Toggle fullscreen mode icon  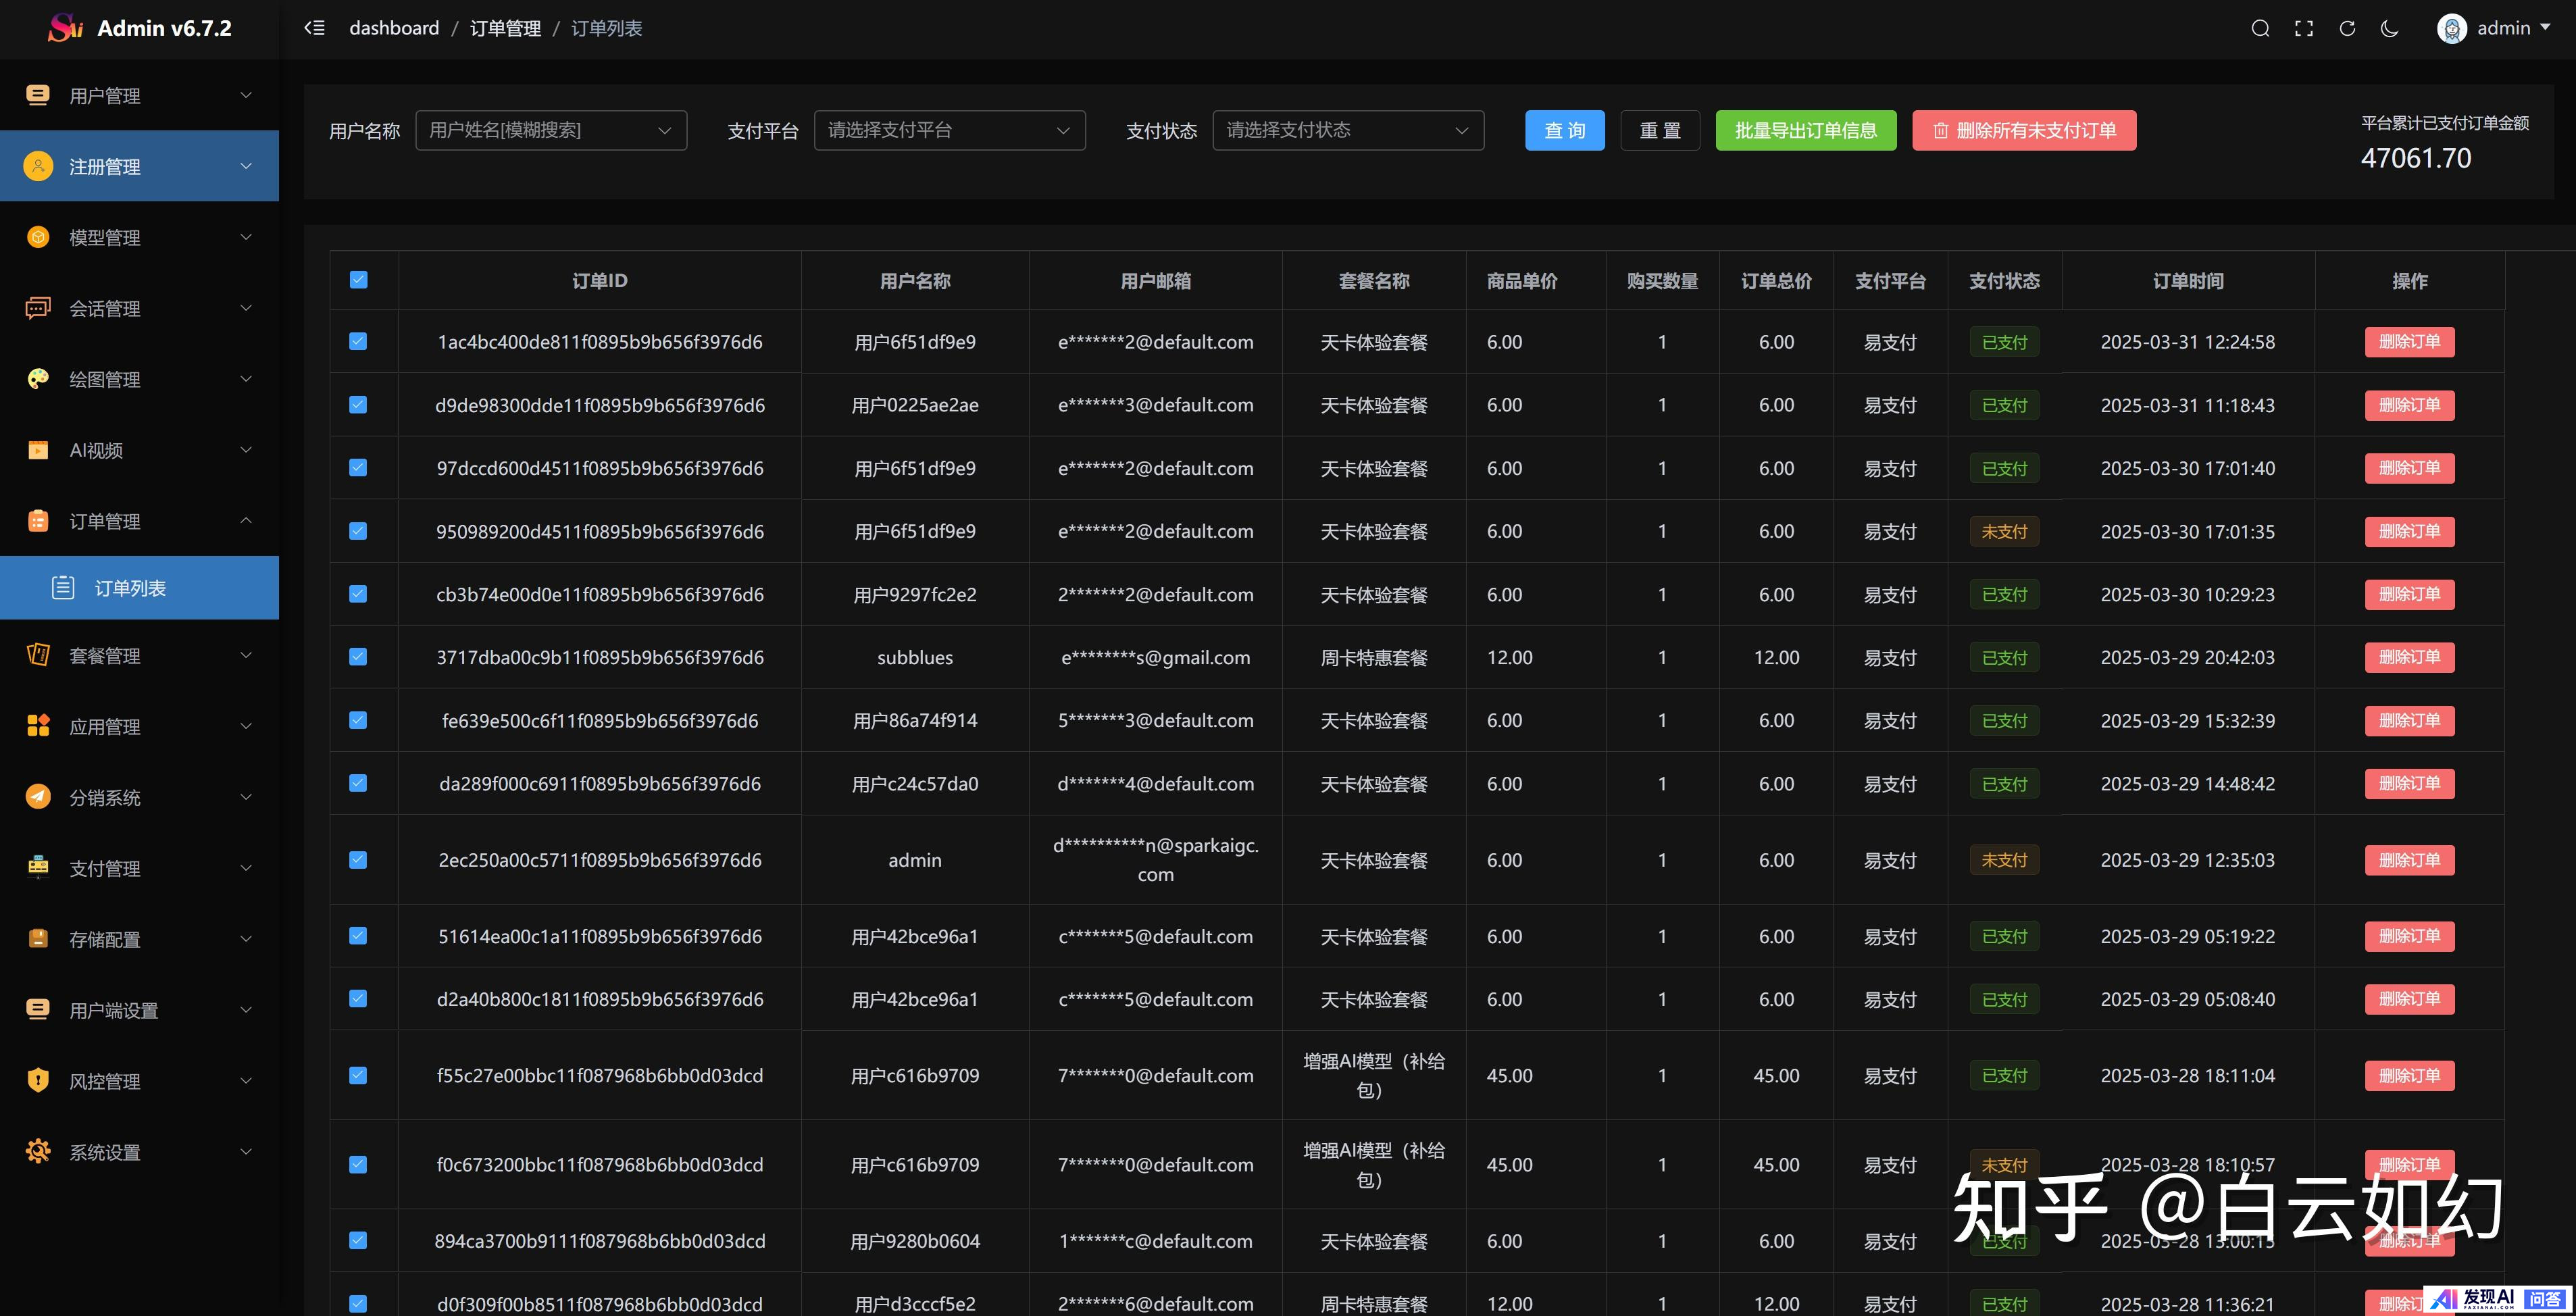point(2304,28)
